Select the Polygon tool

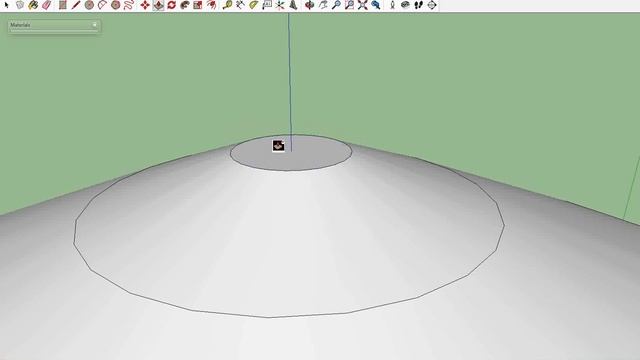point(116,5)
